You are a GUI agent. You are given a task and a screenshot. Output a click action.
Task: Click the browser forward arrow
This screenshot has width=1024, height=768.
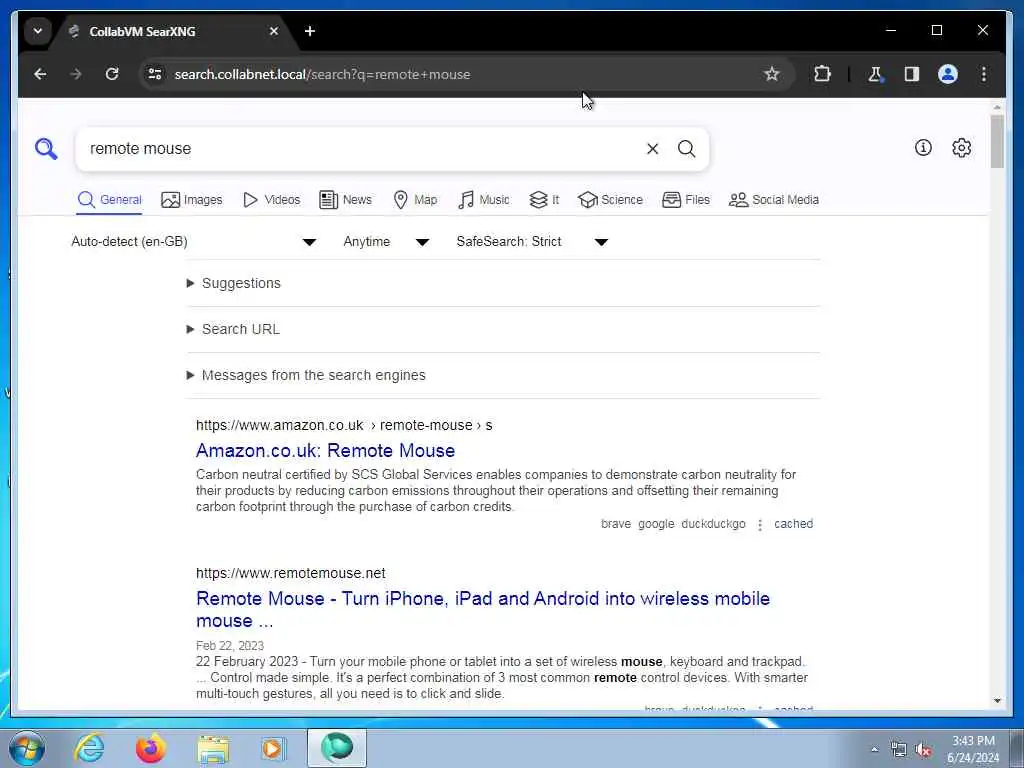point(76,74)
